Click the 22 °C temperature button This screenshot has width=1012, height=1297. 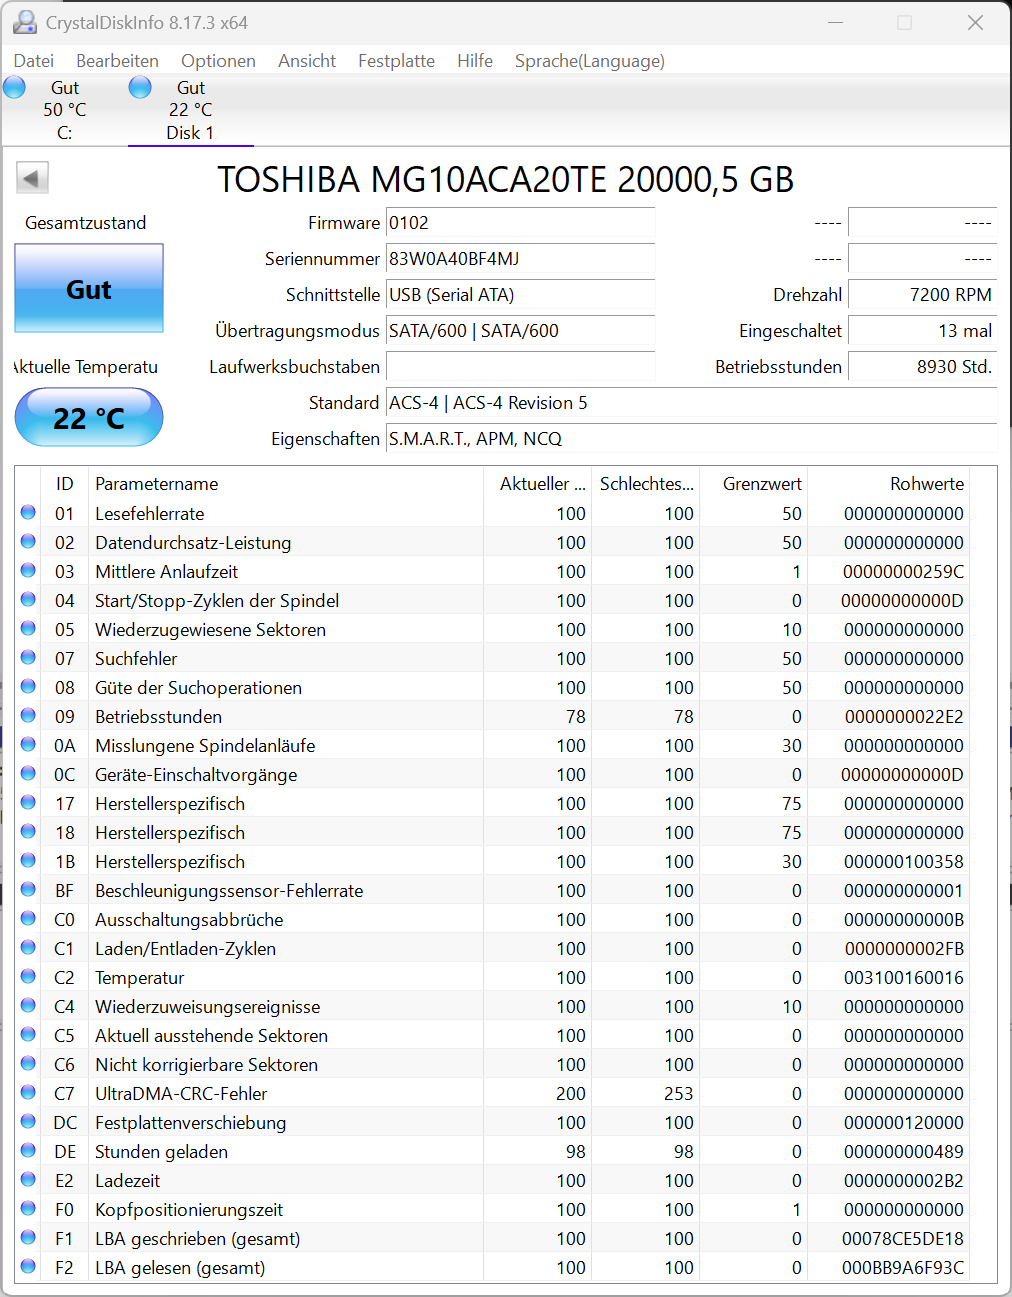click(x=89, y=417)
